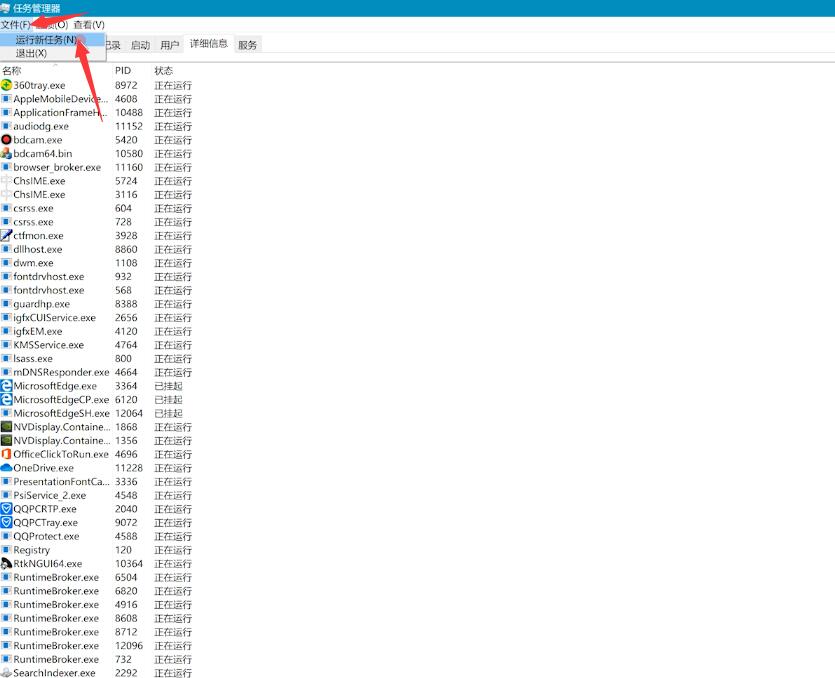The image size is (835, 678).
Task: Click the Registry process icon
Action: coord(6,550)
